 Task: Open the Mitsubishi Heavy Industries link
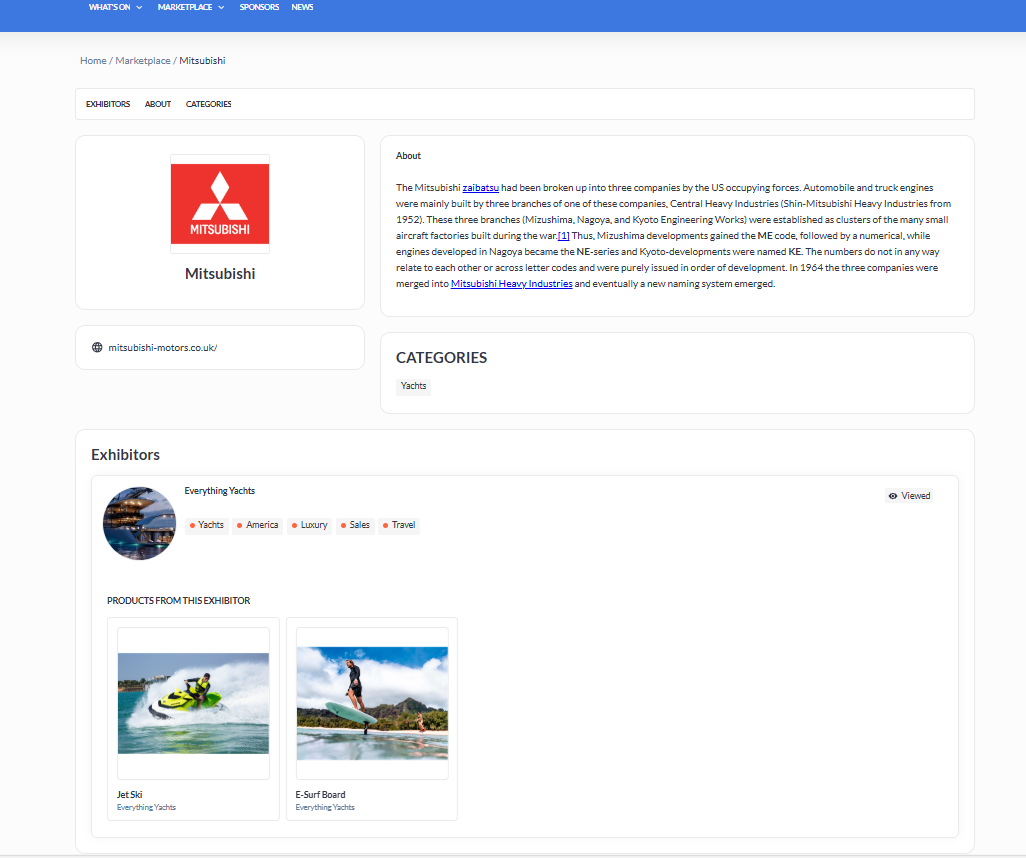(511, 284)
